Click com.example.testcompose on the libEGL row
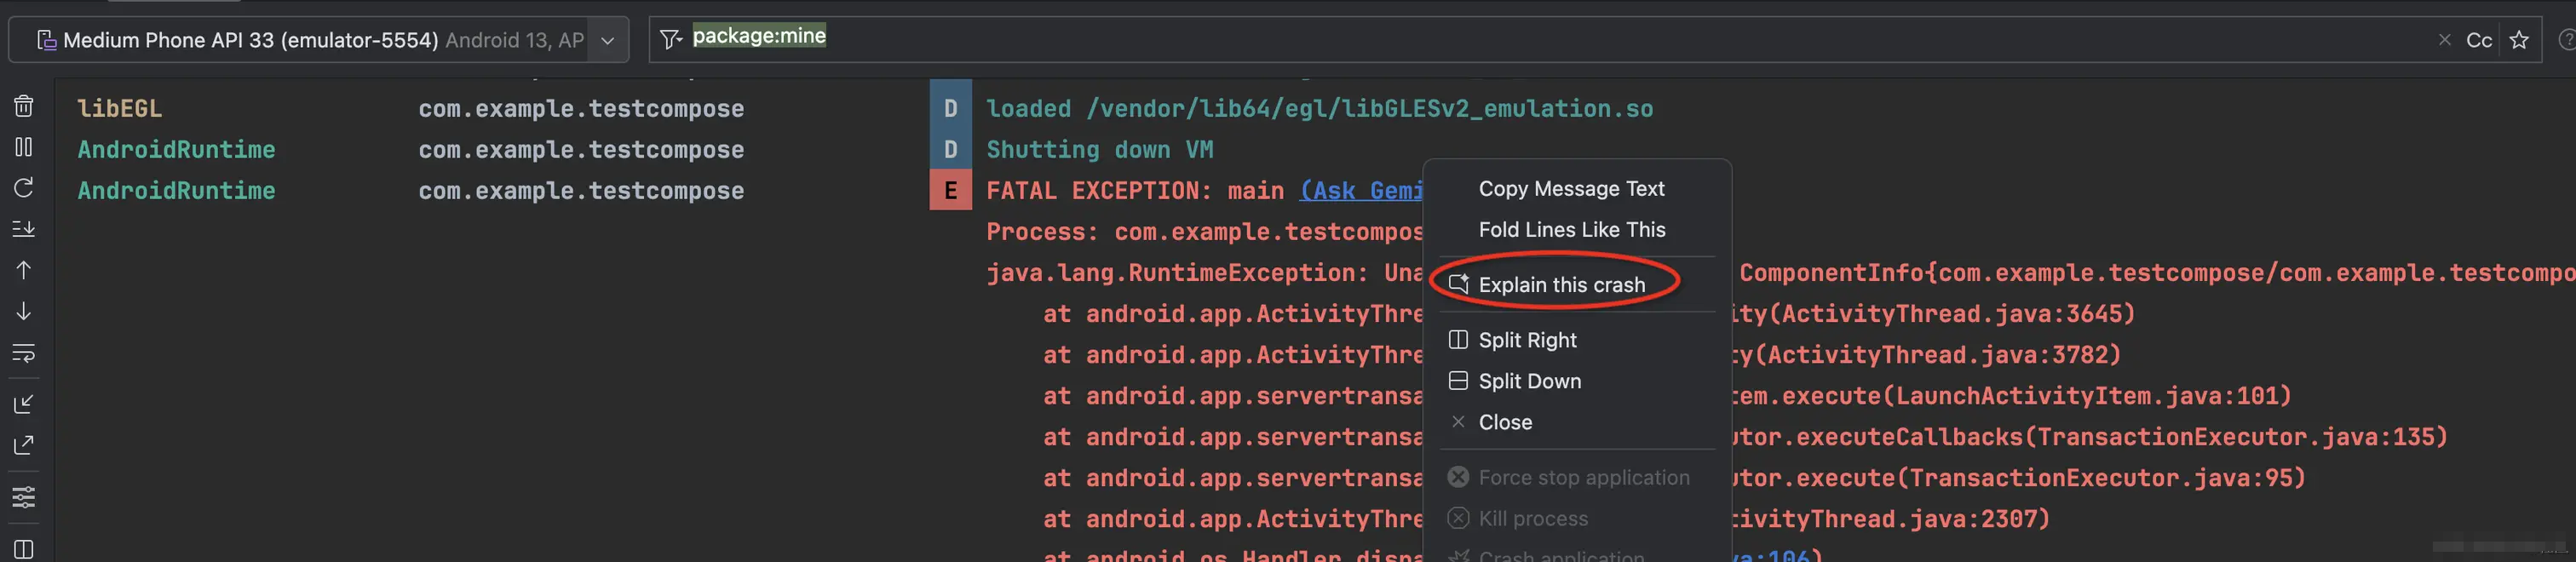The width and height of the screenshot is (2576, 562). coord(581,109)
